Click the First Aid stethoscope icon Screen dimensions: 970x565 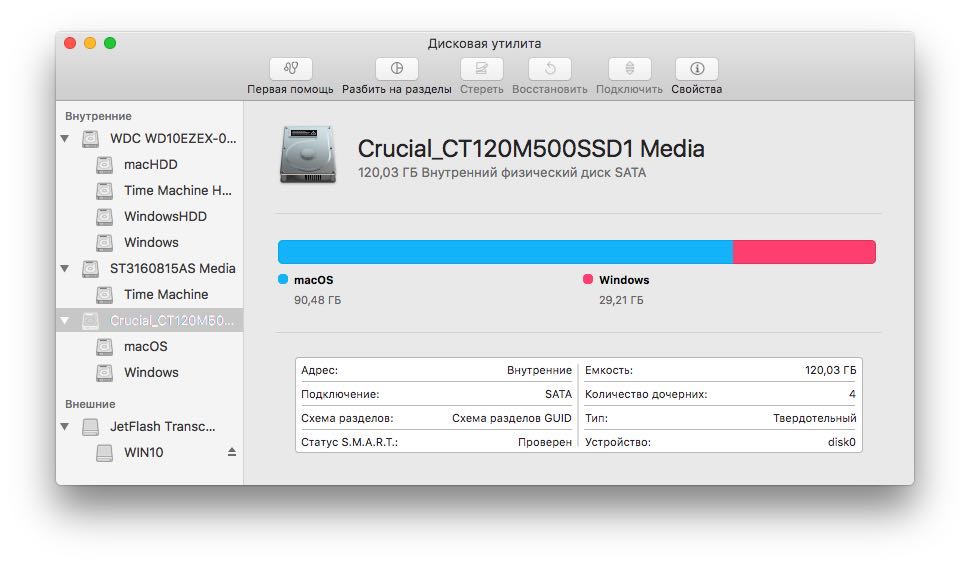pos(291,68)
